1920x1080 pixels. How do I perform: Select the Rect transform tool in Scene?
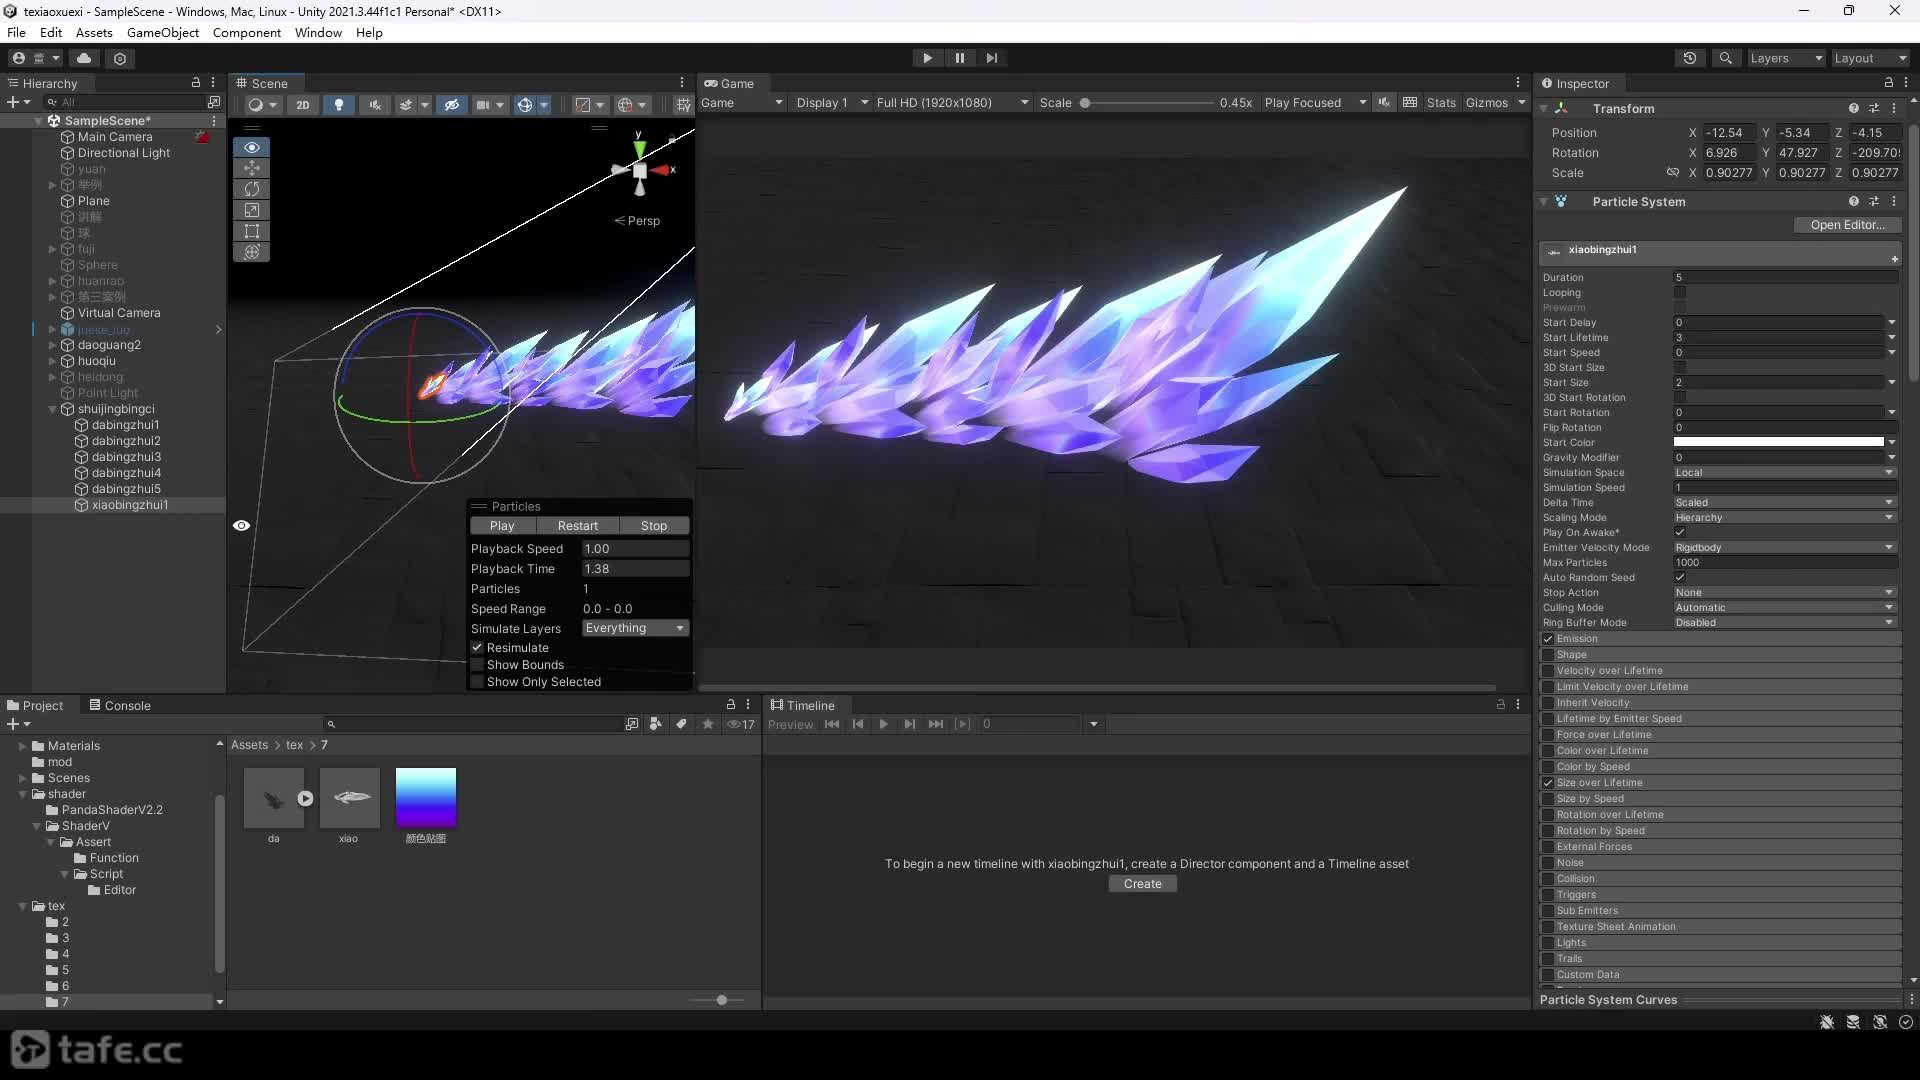click(251, 231)
